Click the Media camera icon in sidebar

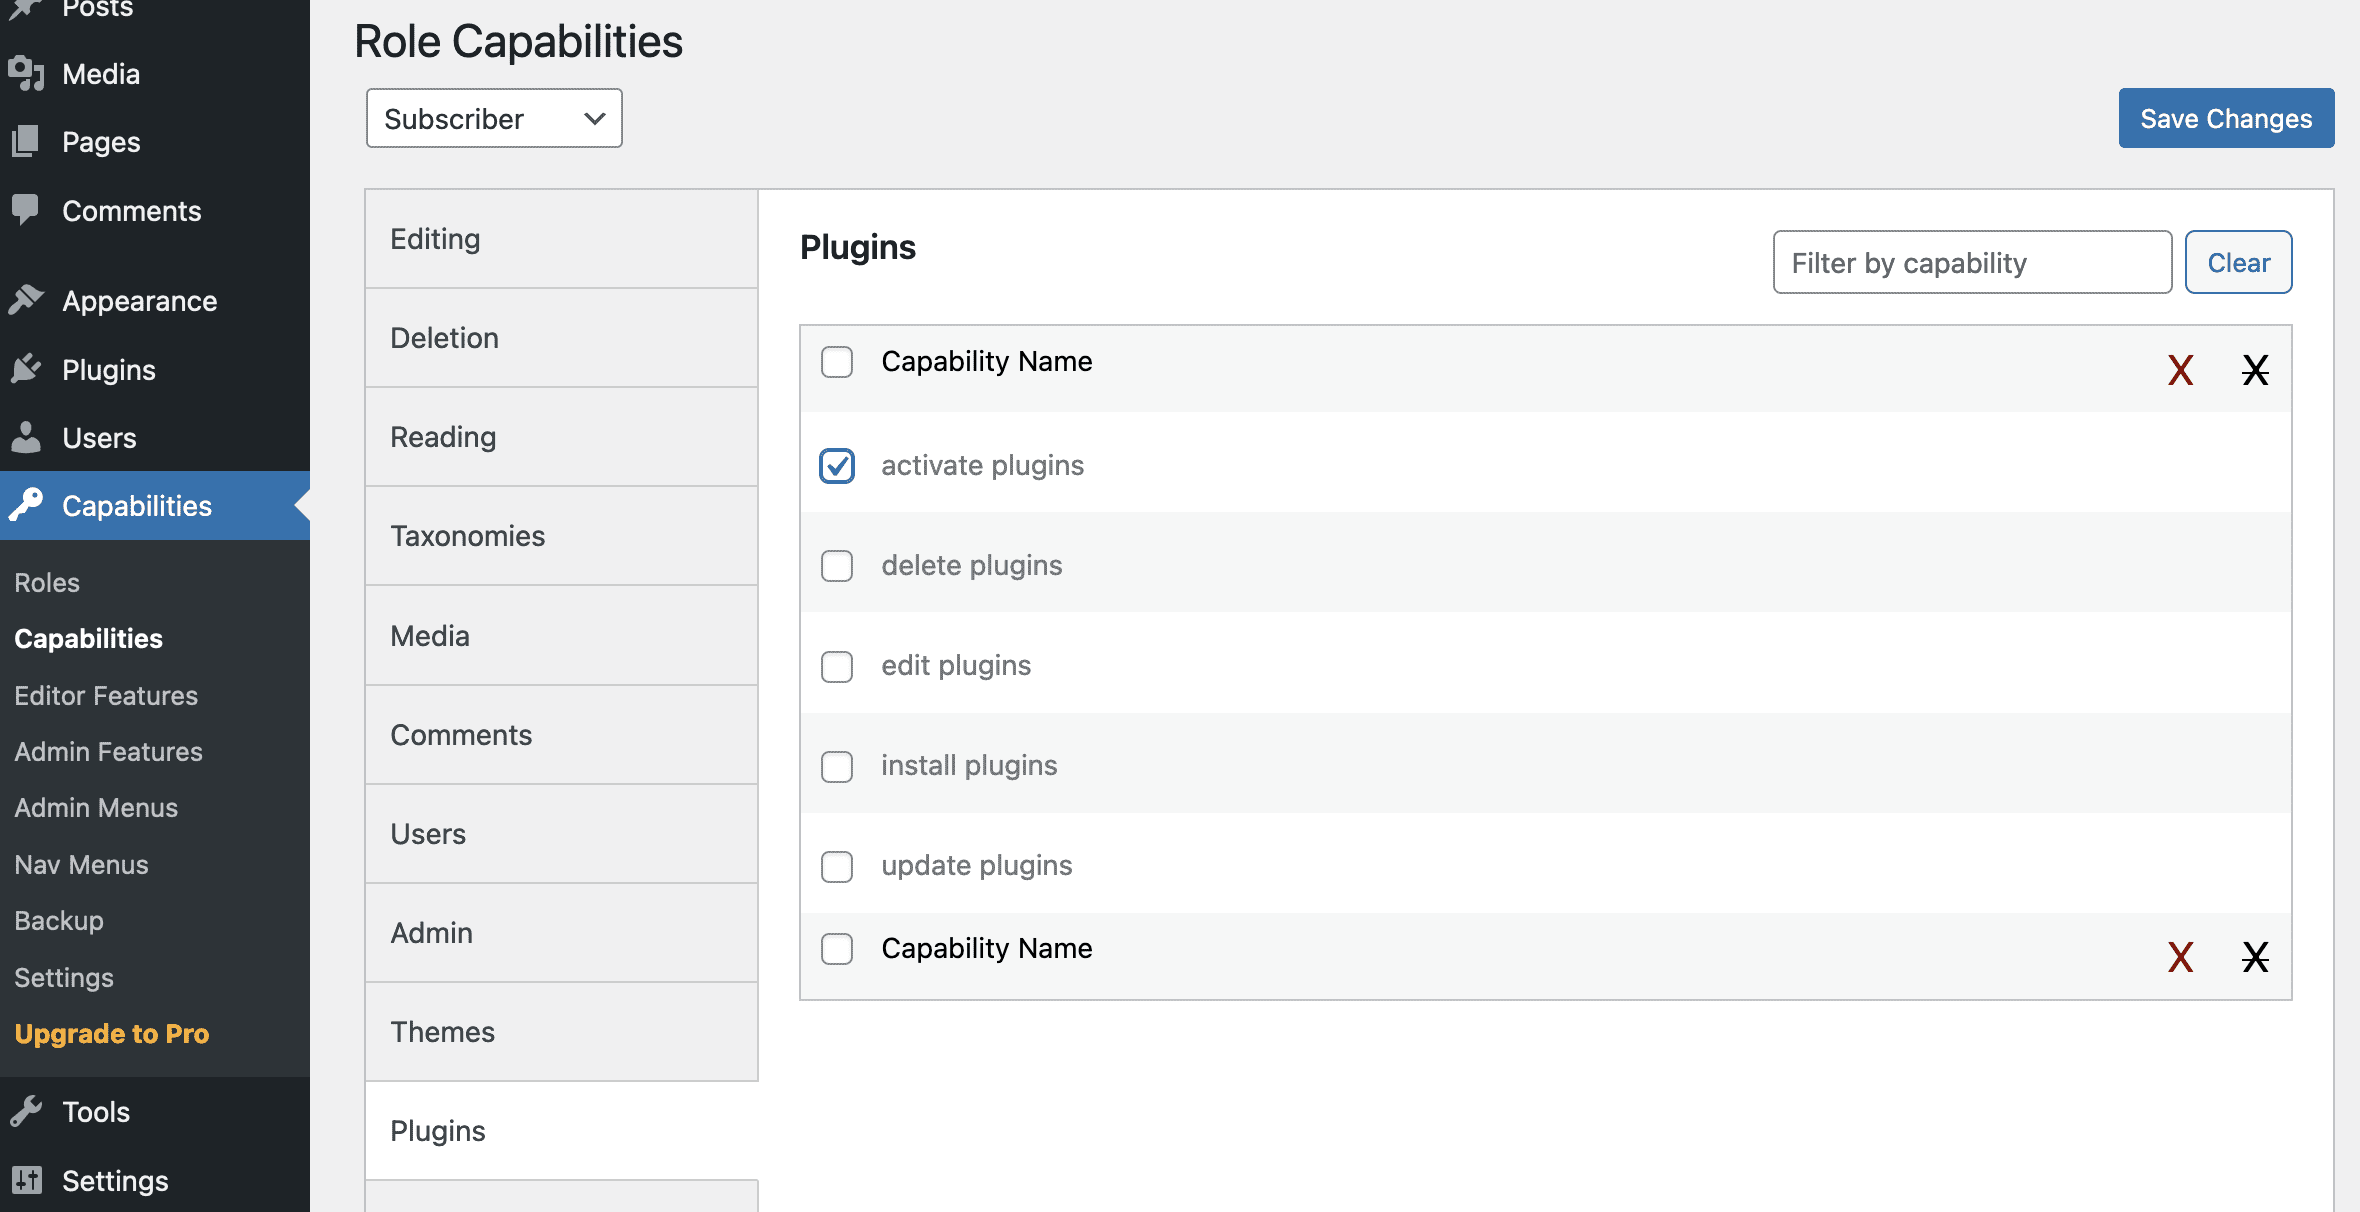[27, 74]
